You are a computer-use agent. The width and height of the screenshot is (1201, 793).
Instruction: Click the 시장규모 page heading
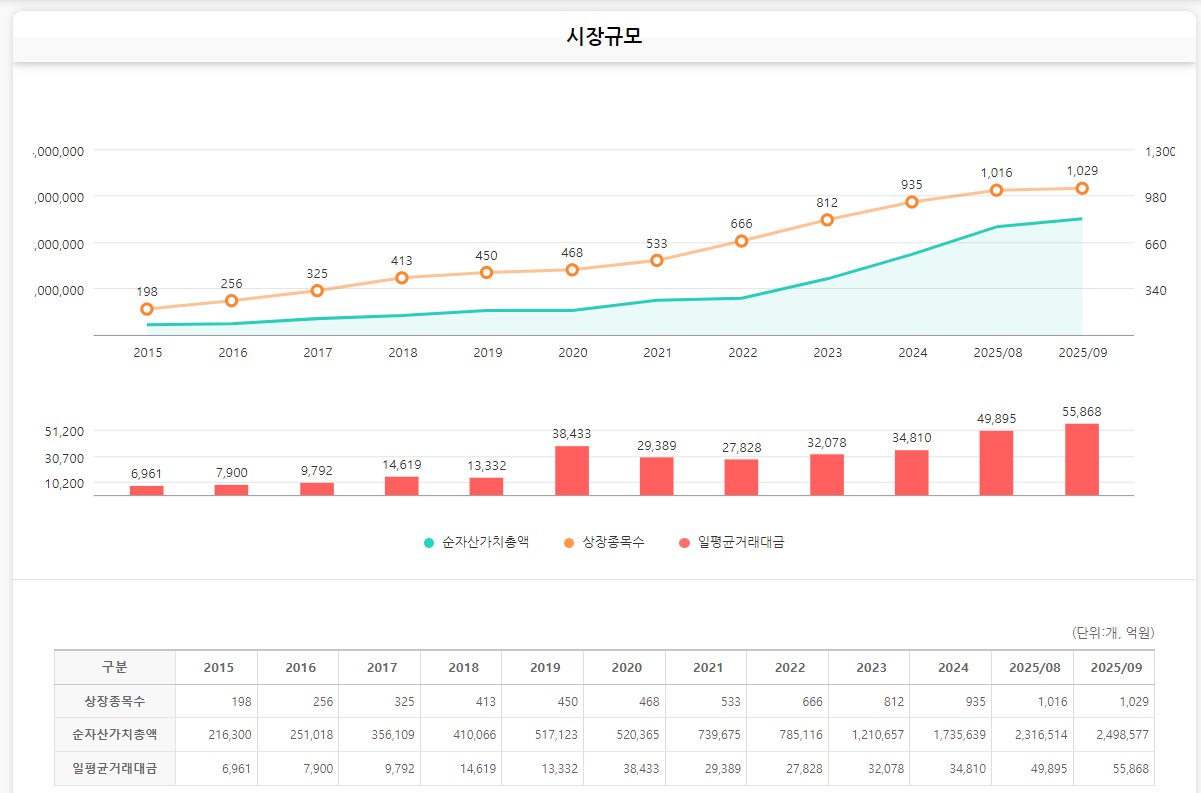click(x=604, y=37)
